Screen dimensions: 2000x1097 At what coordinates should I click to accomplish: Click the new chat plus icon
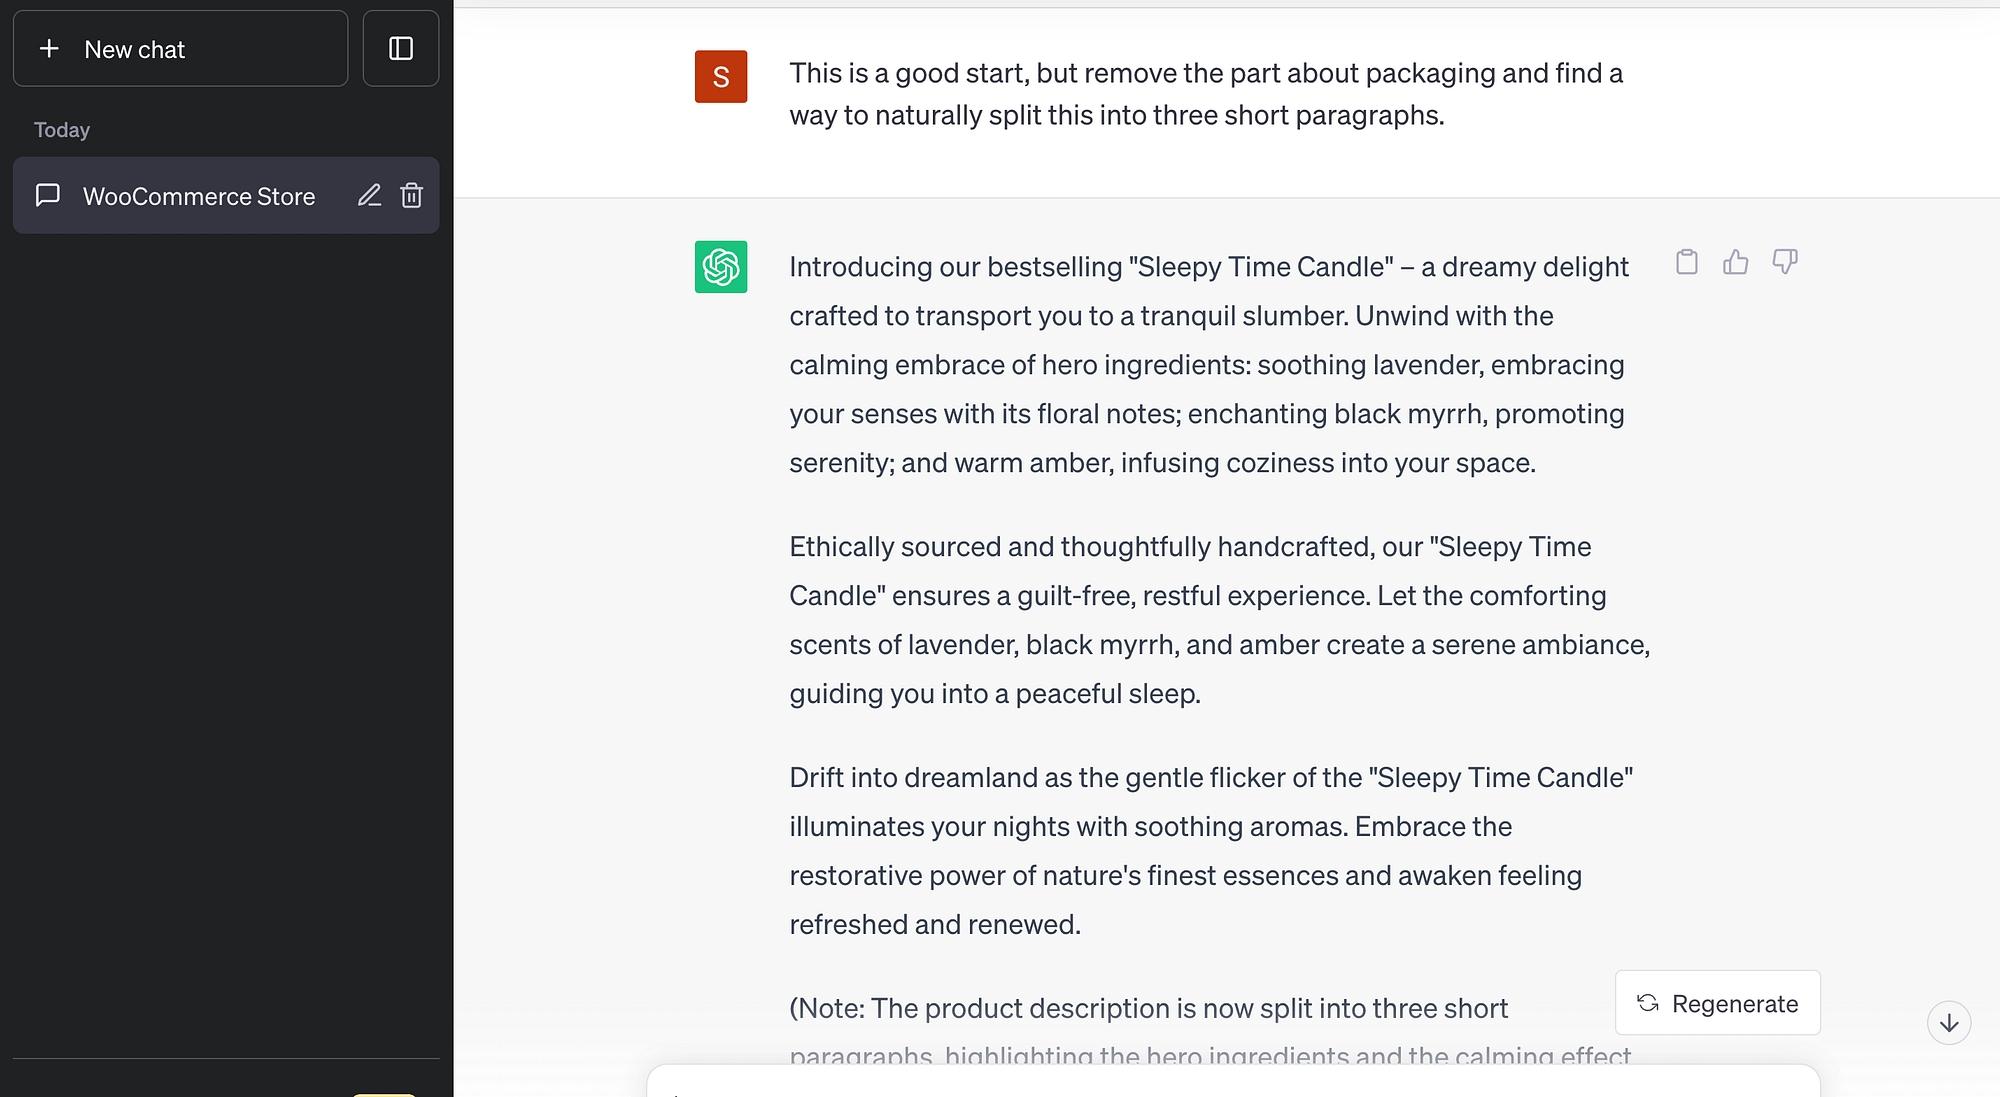point(49,49)
